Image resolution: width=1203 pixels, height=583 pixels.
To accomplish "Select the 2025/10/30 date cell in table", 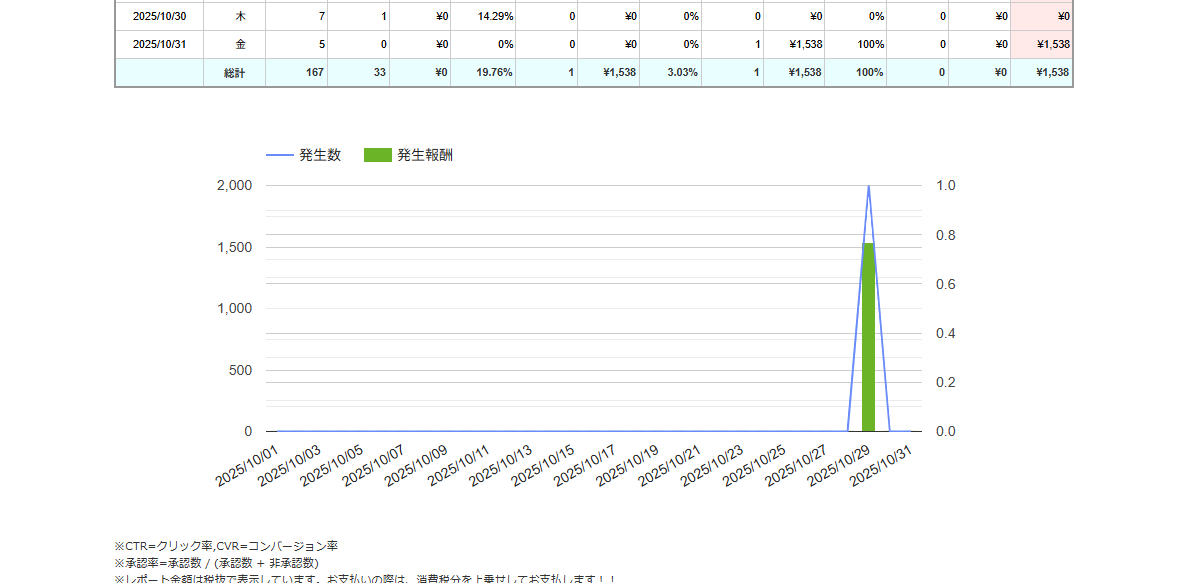I will pyautogui.click(x=159, y=16).
